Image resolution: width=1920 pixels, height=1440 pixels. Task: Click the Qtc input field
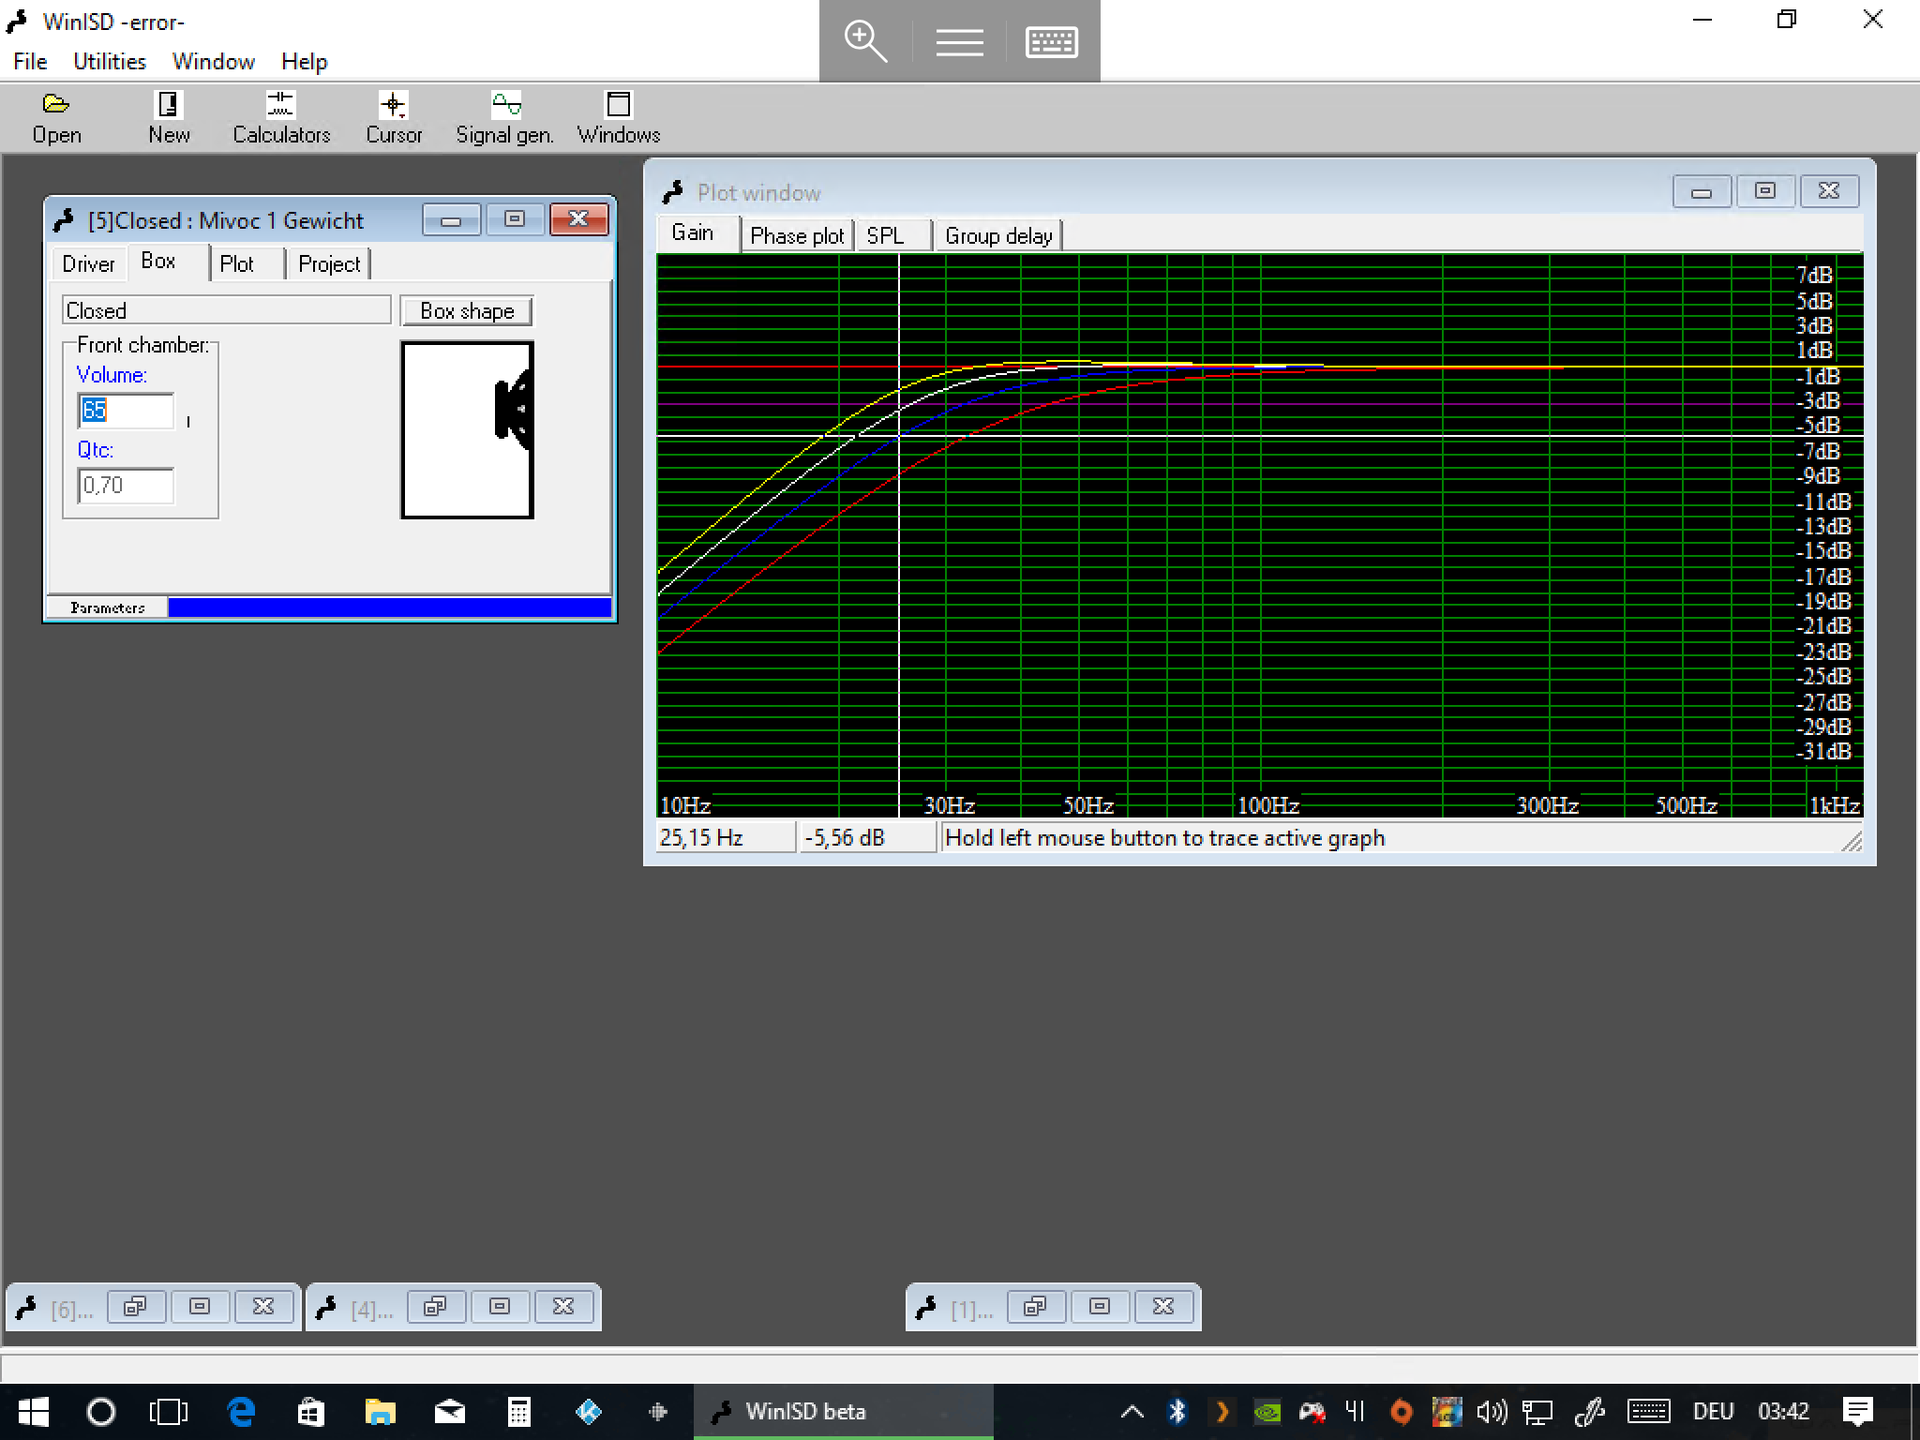click(x=126, y=486)
